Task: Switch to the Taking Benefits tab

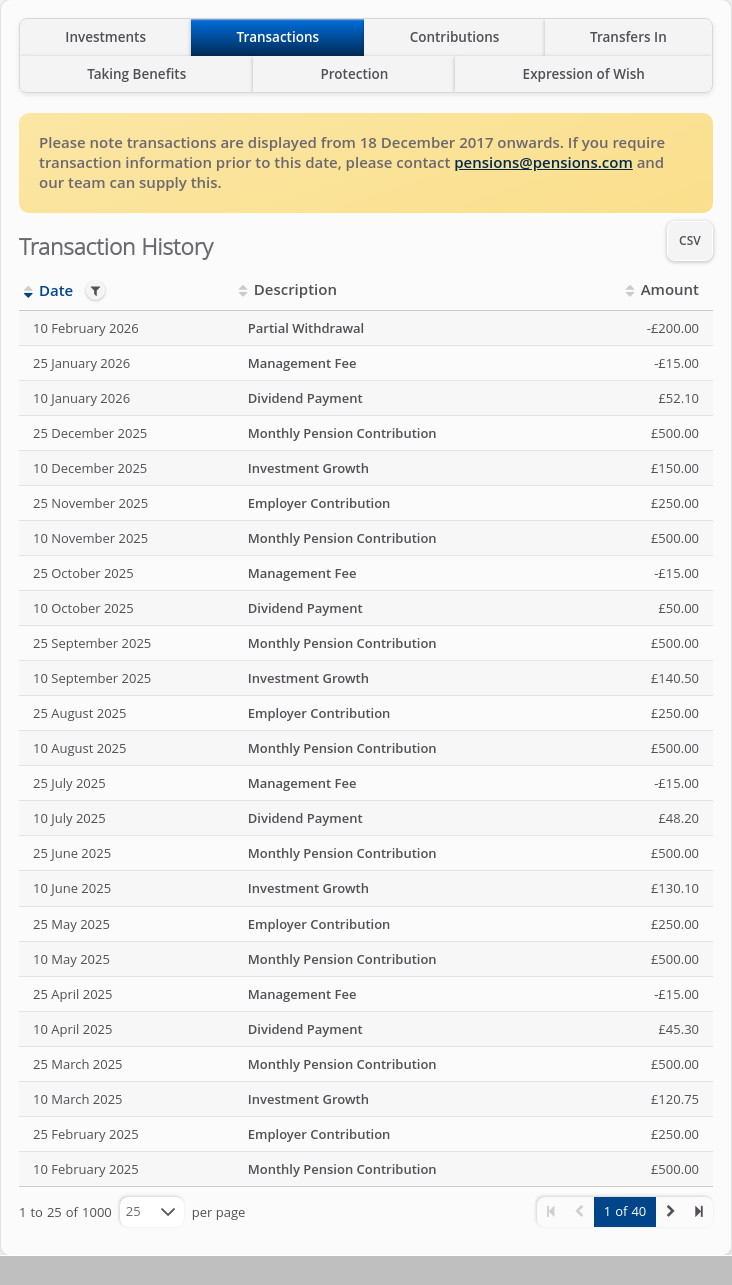Action: (136, 74)
